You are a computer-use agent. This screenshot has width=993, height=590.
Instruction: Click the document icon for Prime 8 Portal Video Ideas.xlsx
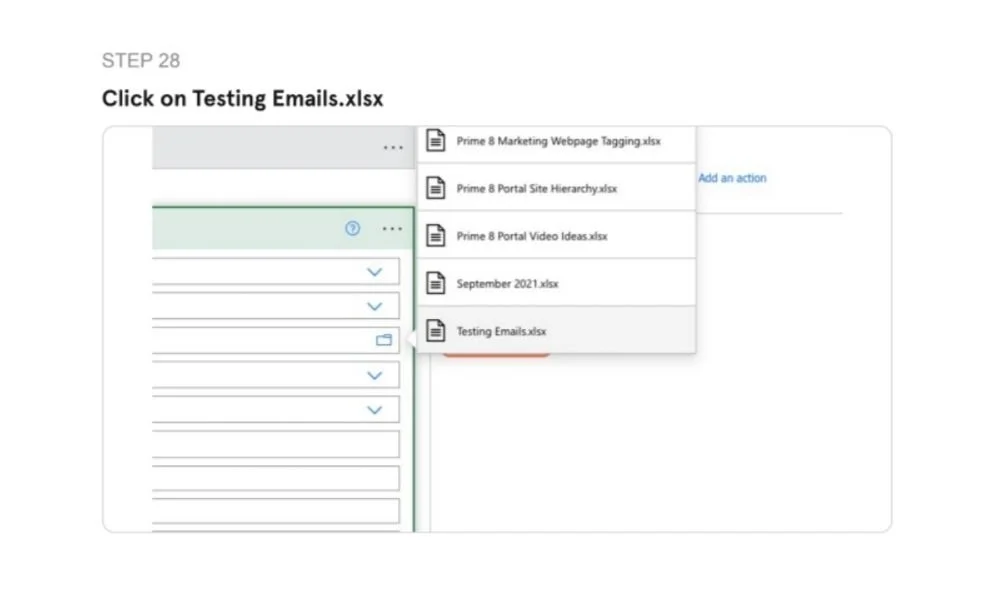(435, 235)
